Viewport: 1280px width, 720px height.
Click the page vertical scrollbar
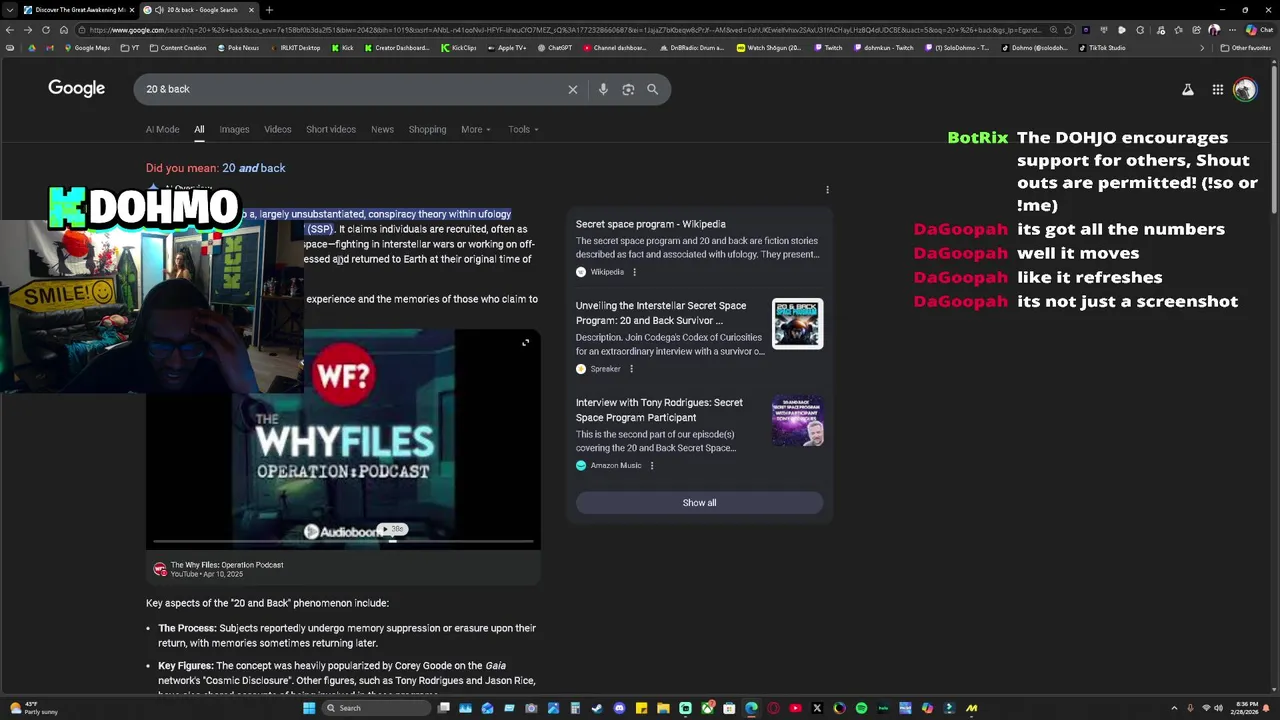click(x=1274, y=140)
